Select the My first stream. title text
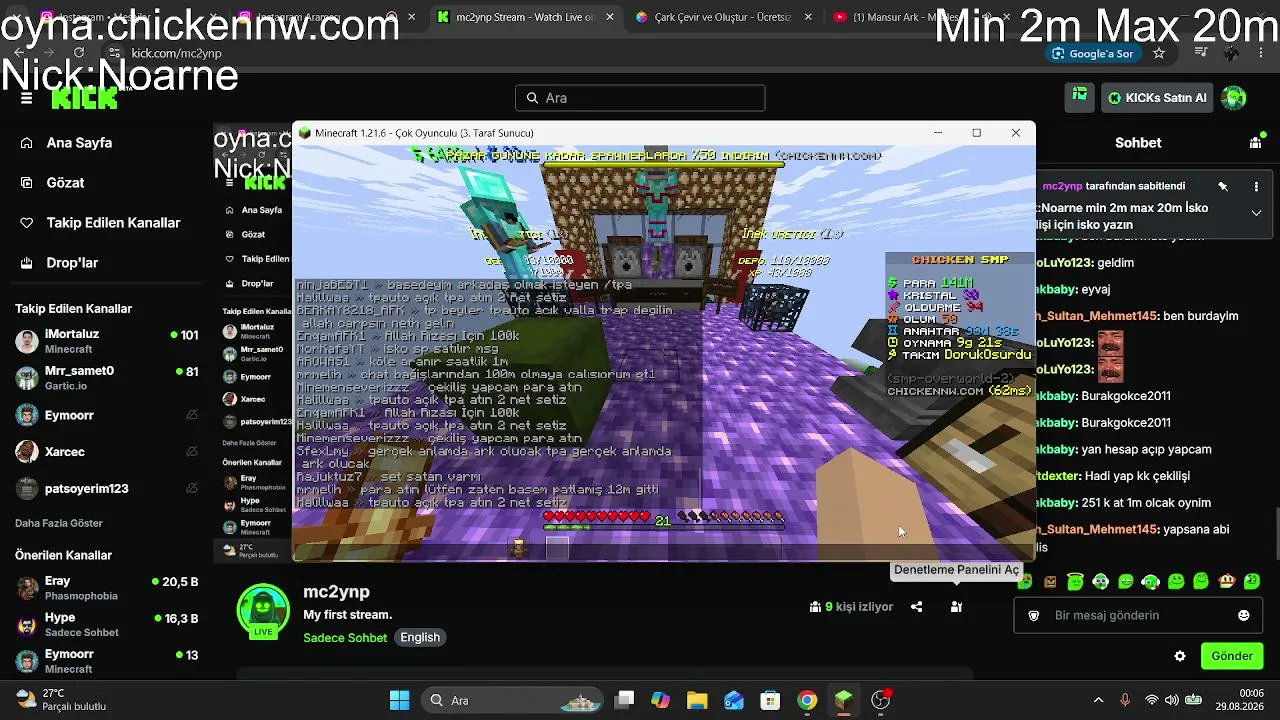 [x=348, y=615]
